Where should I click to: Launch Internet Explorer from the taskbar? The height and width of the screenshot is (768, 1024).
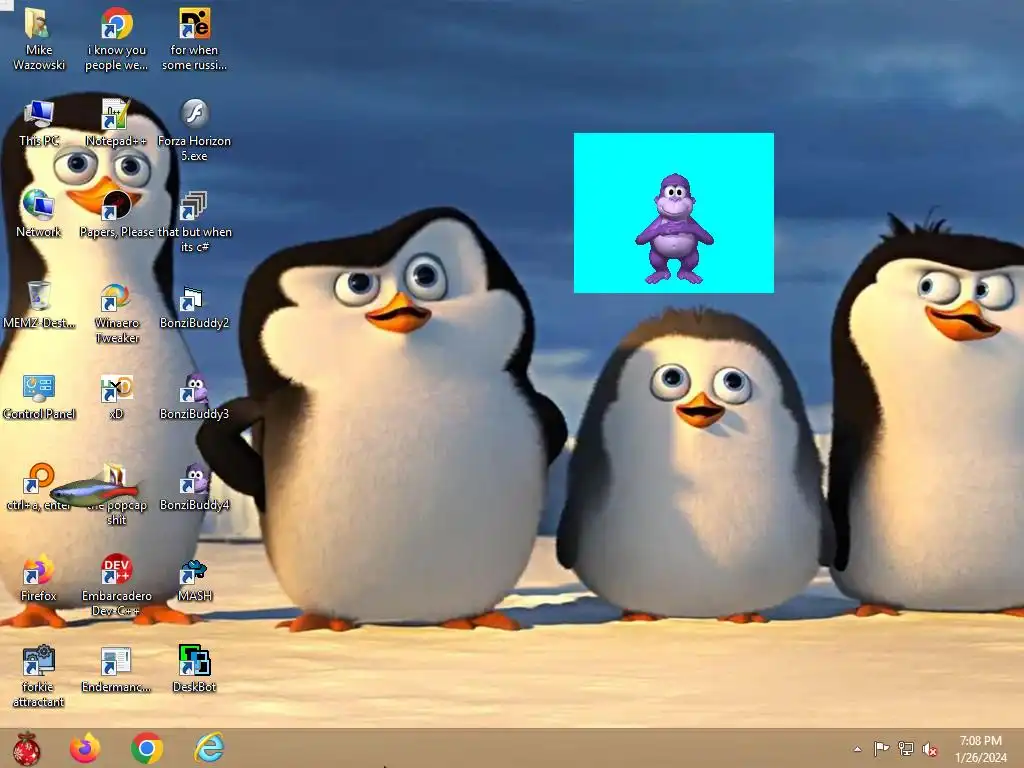[209, 748]
